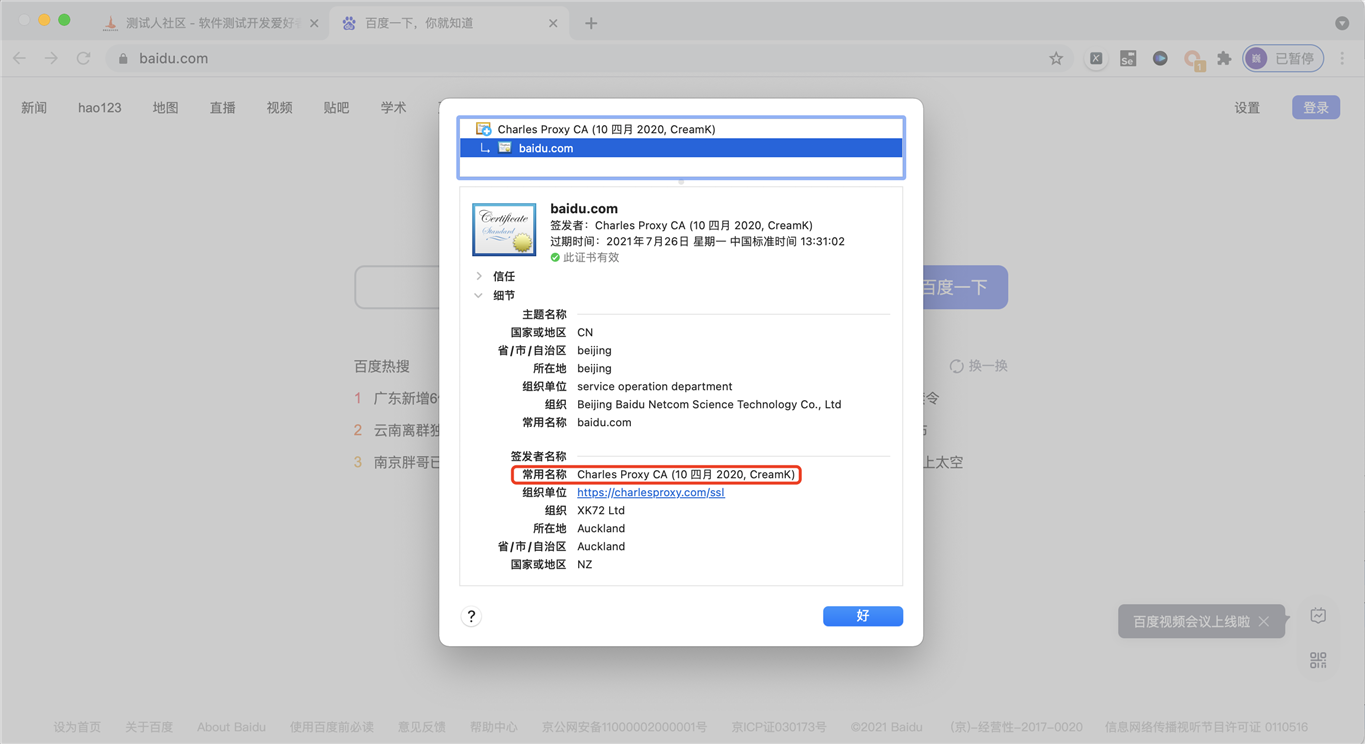
Task: Click the CN country value
Action: pyautogui.click(x=585, y=332)
